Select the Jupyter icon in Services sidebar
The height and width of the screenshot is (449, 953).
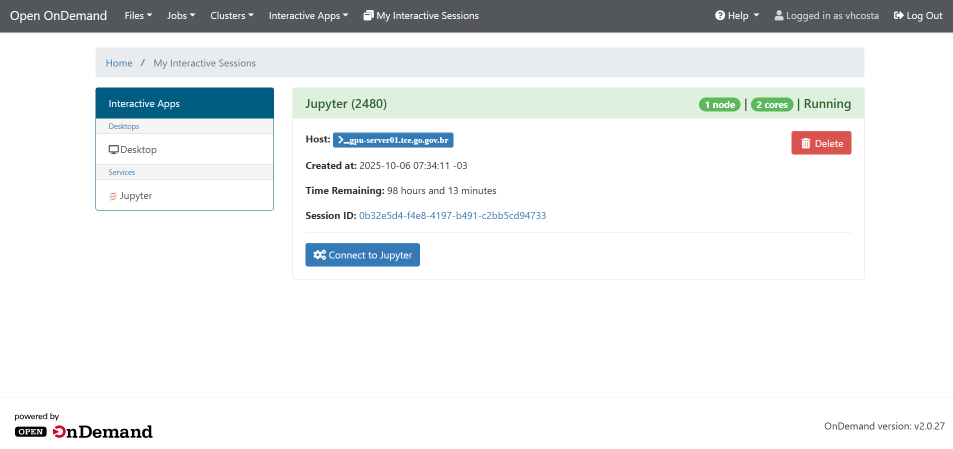113,196
